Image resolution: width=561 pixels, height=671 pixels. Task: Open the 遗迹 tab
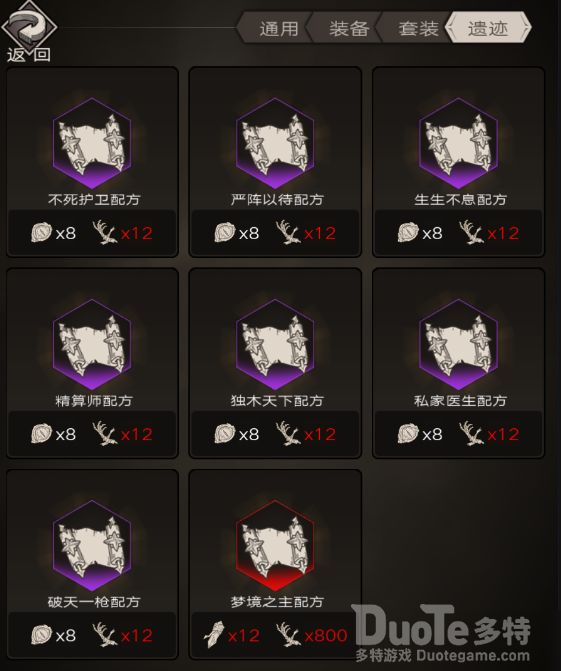(488, 28)
